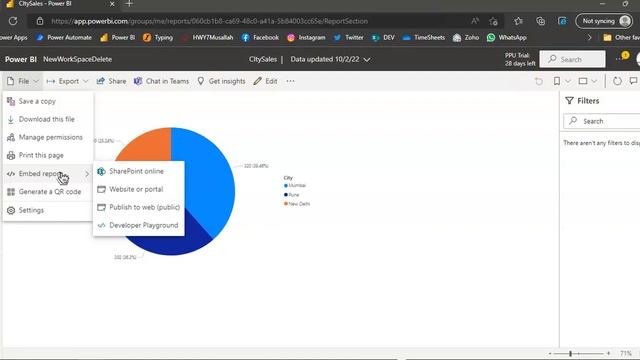Open the browser Favorites icon
Viewport: 640px width, 360px height.
tap(518, 21)
